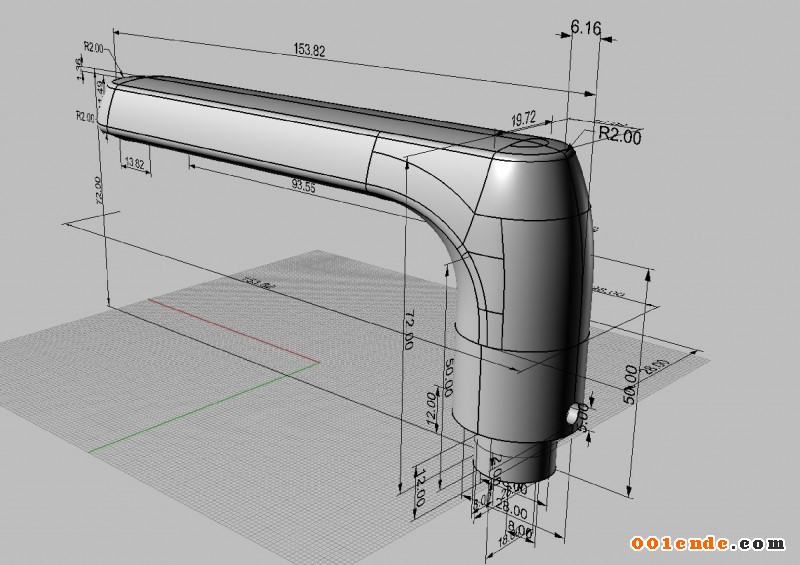The height and width of the screenshot is (565, 800).
Task: Select the 19.72 dimension text
Action: (524, 118)
